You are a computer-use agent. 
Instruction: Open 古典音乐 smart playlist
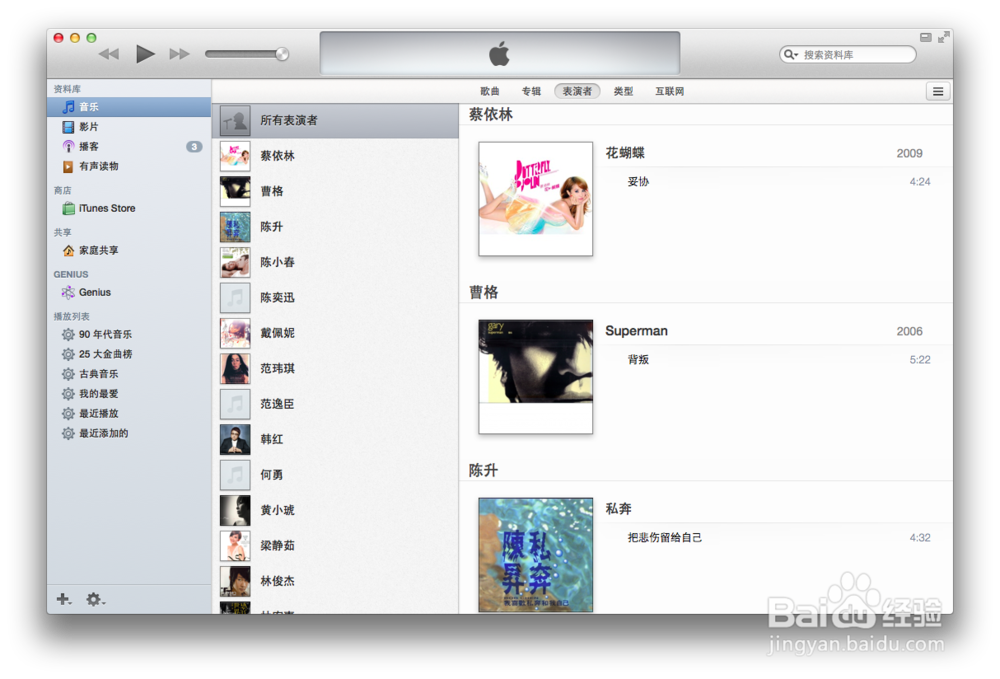pyautogui.click(x=129, y=374)
